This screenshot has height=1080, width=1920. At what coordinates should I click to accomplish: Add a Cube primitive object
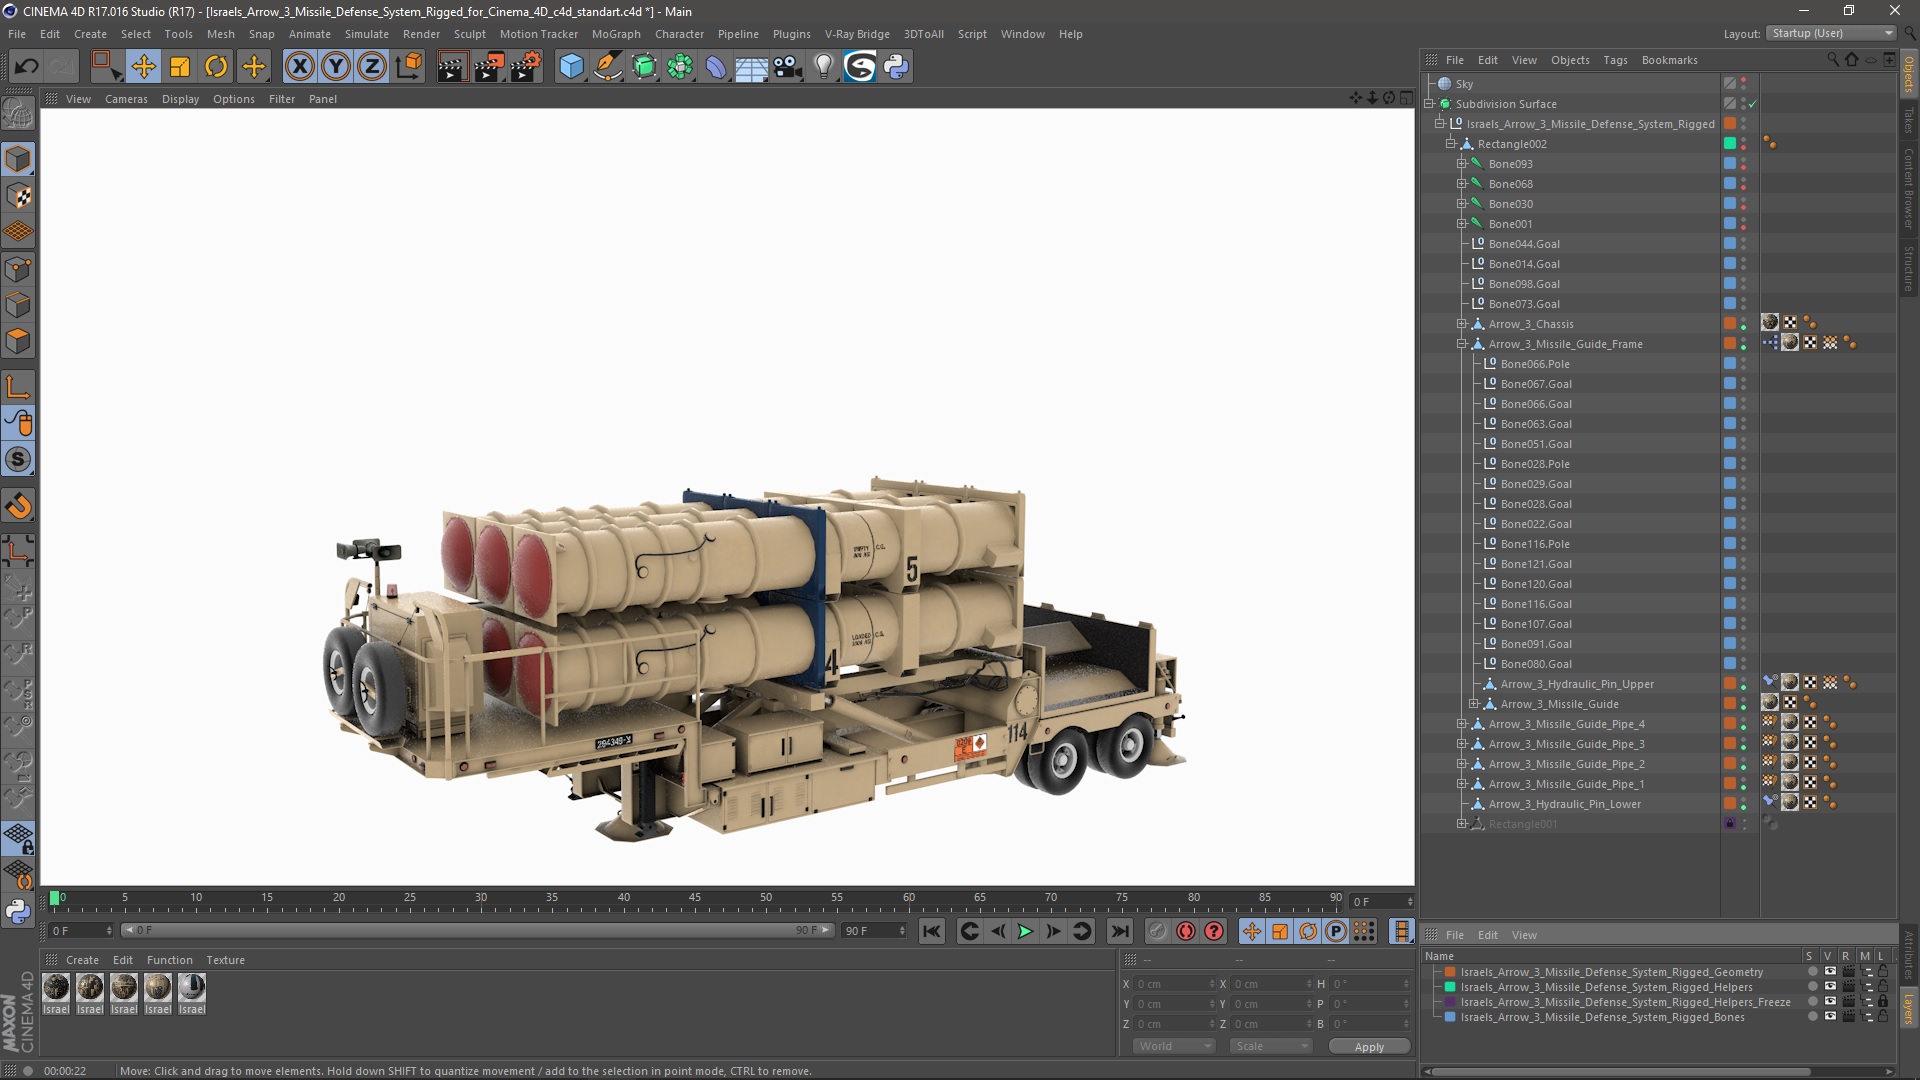coord(571,67)
